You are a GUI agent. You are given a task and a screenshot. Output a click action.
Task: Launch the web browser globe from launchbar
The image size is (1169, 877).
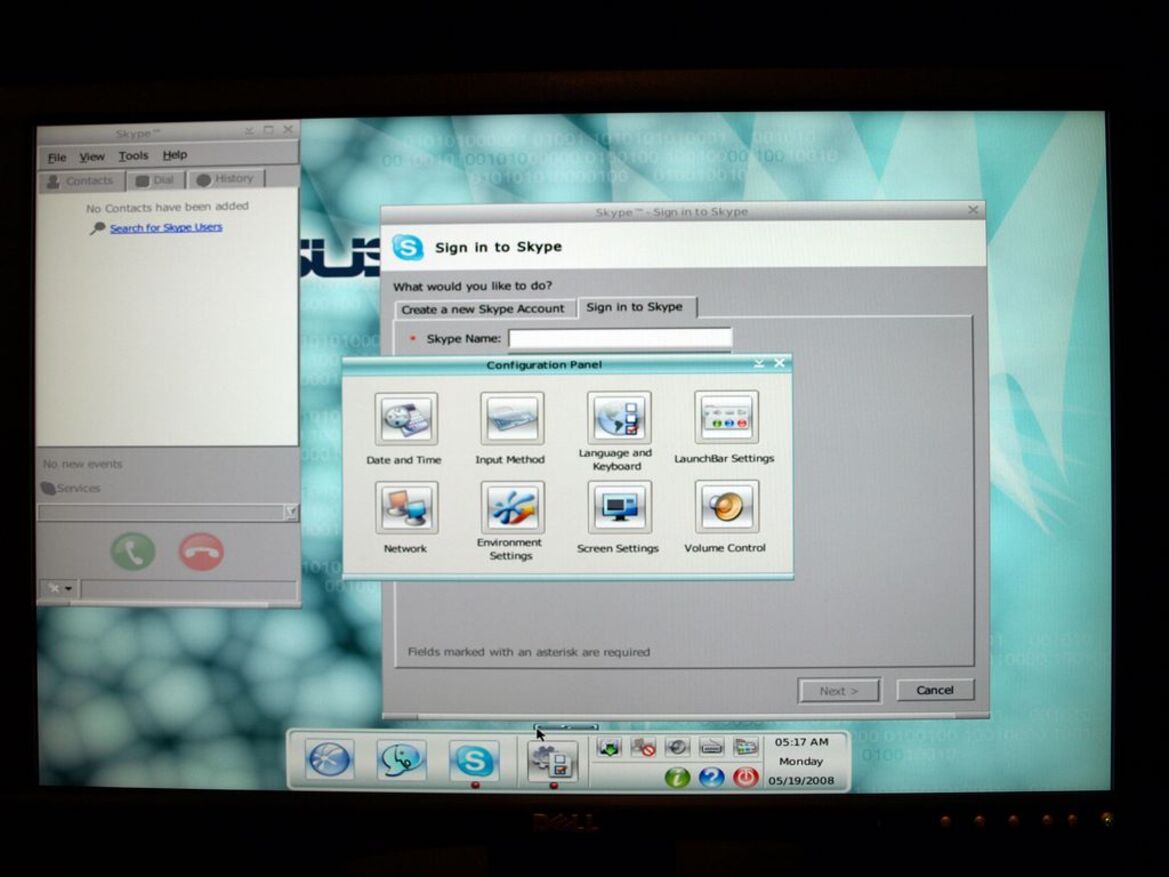(x=329, y=760)
